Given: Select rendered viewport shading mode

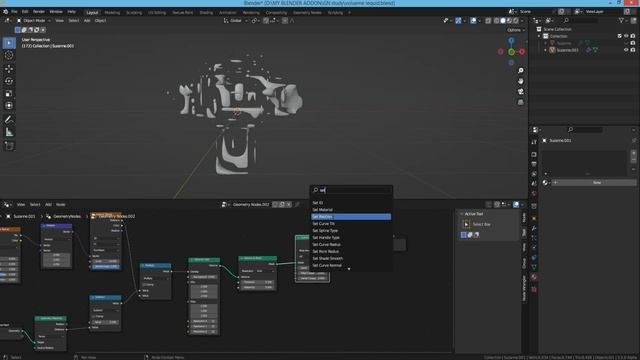Looking at the screenshot, I should (516, 21).
